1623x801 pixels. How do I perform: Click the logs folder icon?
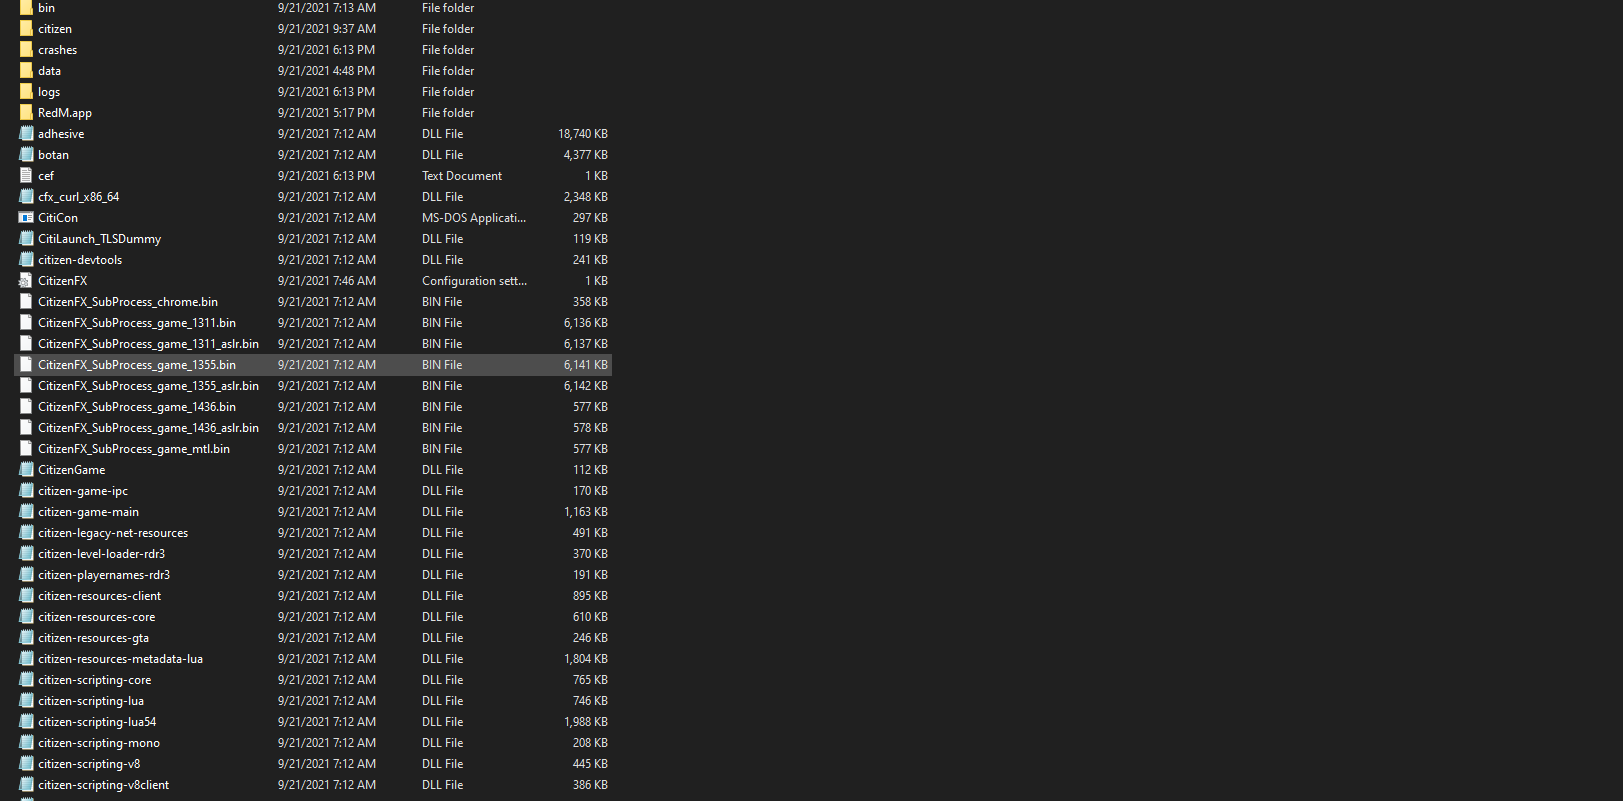[x=26, y=91]
